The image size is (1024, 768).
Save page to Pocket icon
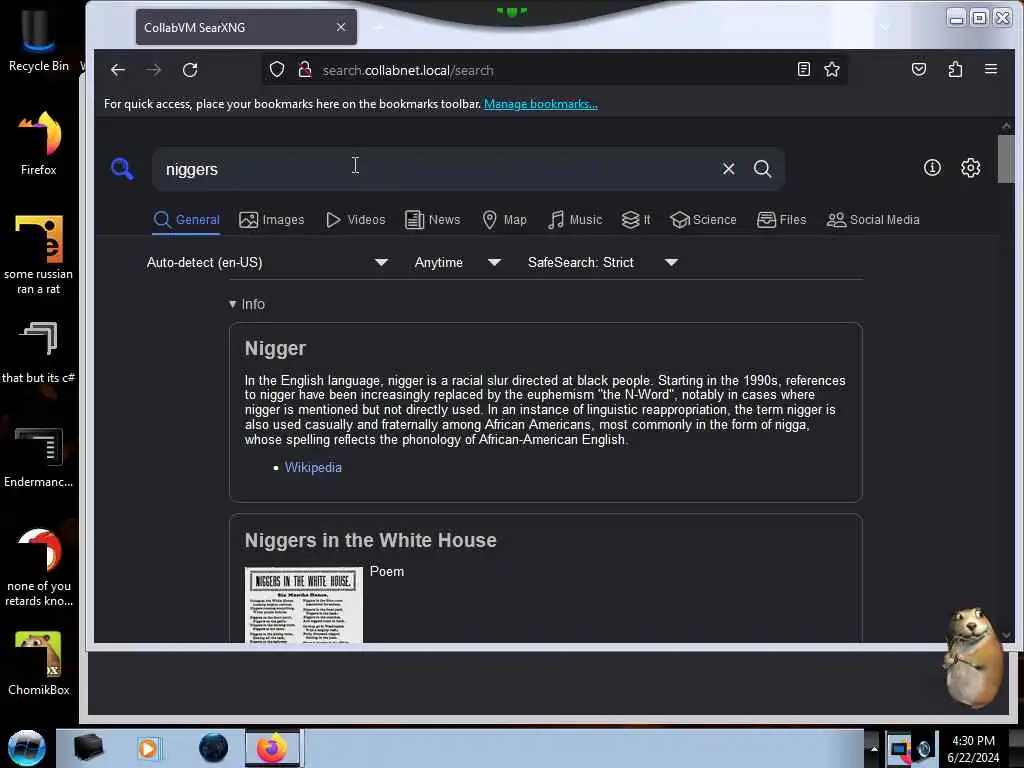click(x=919, y=69)
